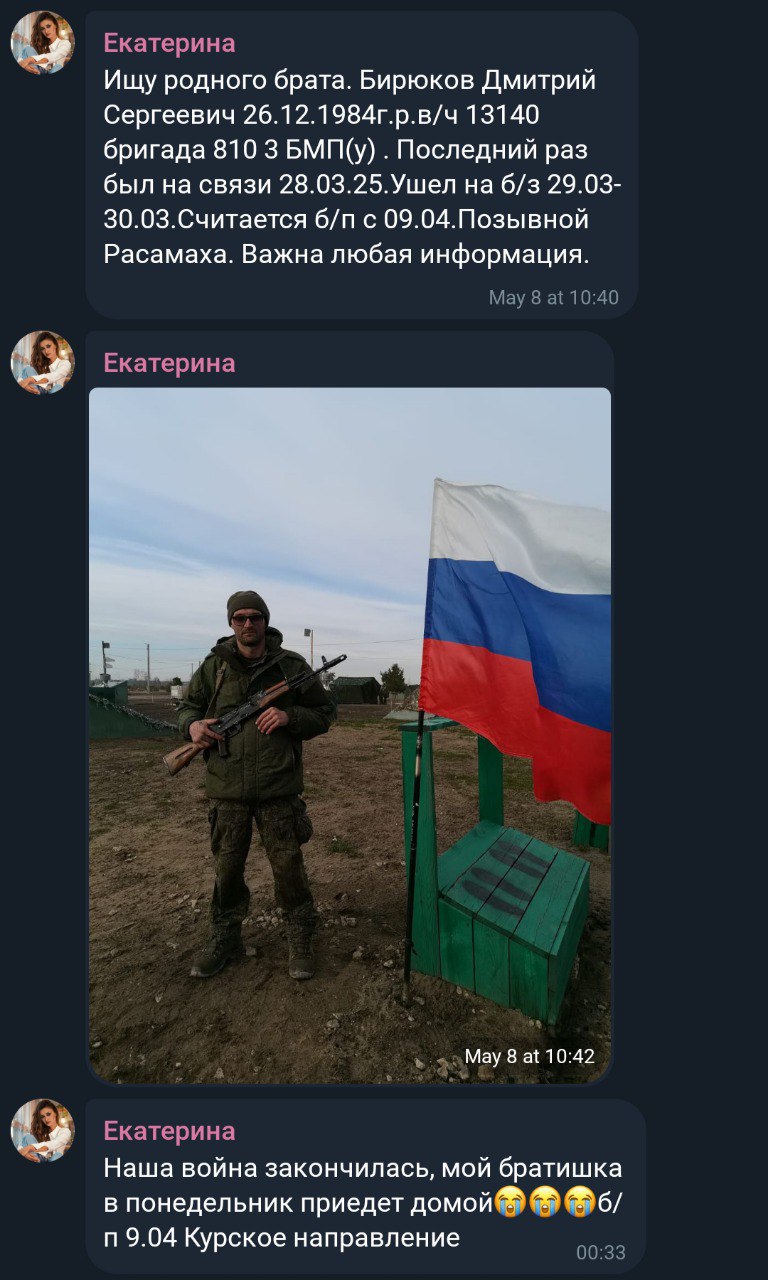Click the avatar beside the last message
This screenshot has height=1280, width=768.
click(x=43, y=1131)
